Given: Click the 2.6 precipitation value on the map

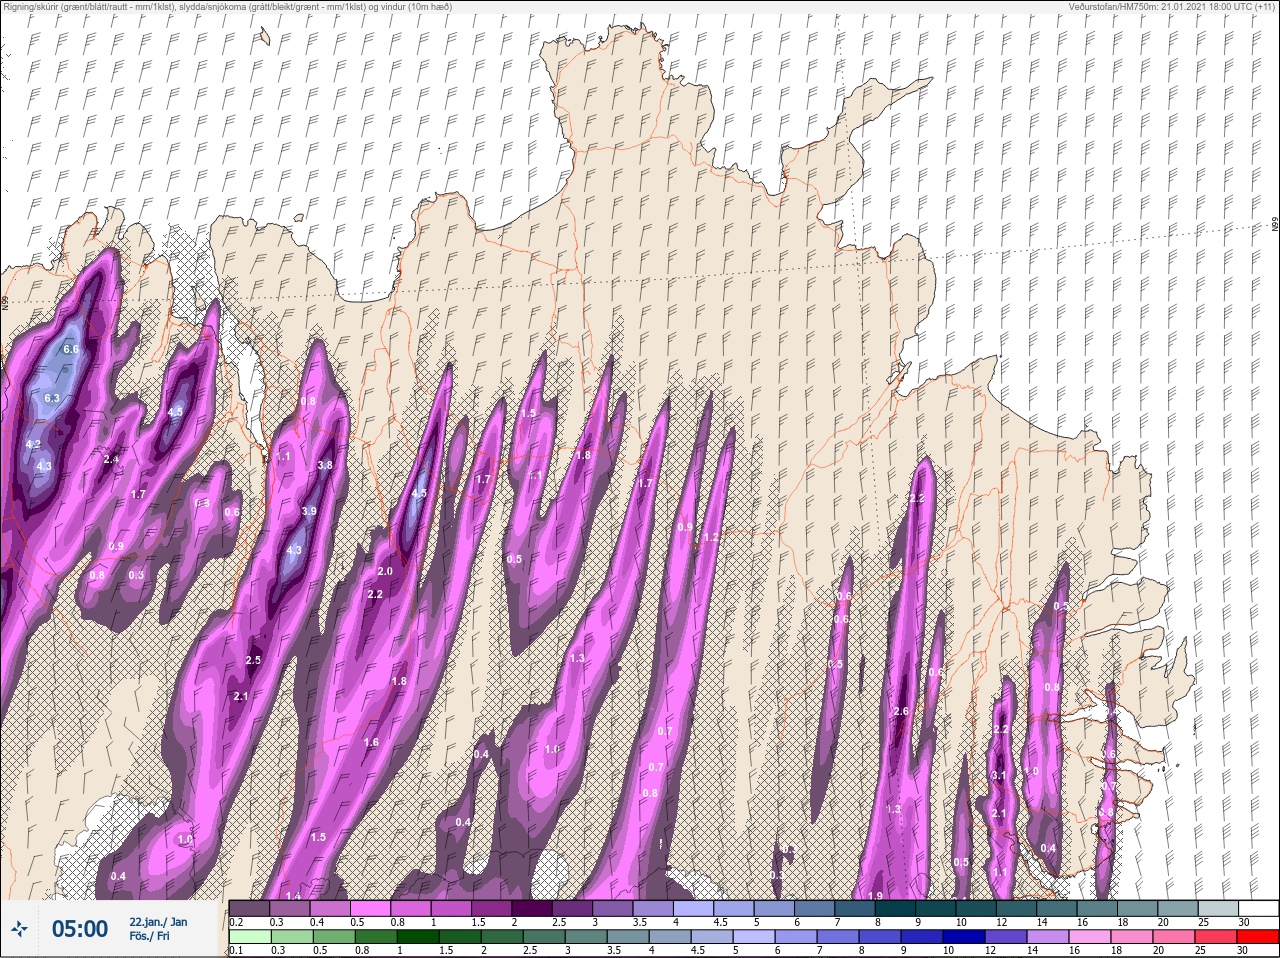Looking at the screenshot, I should [x=900, y=712].
